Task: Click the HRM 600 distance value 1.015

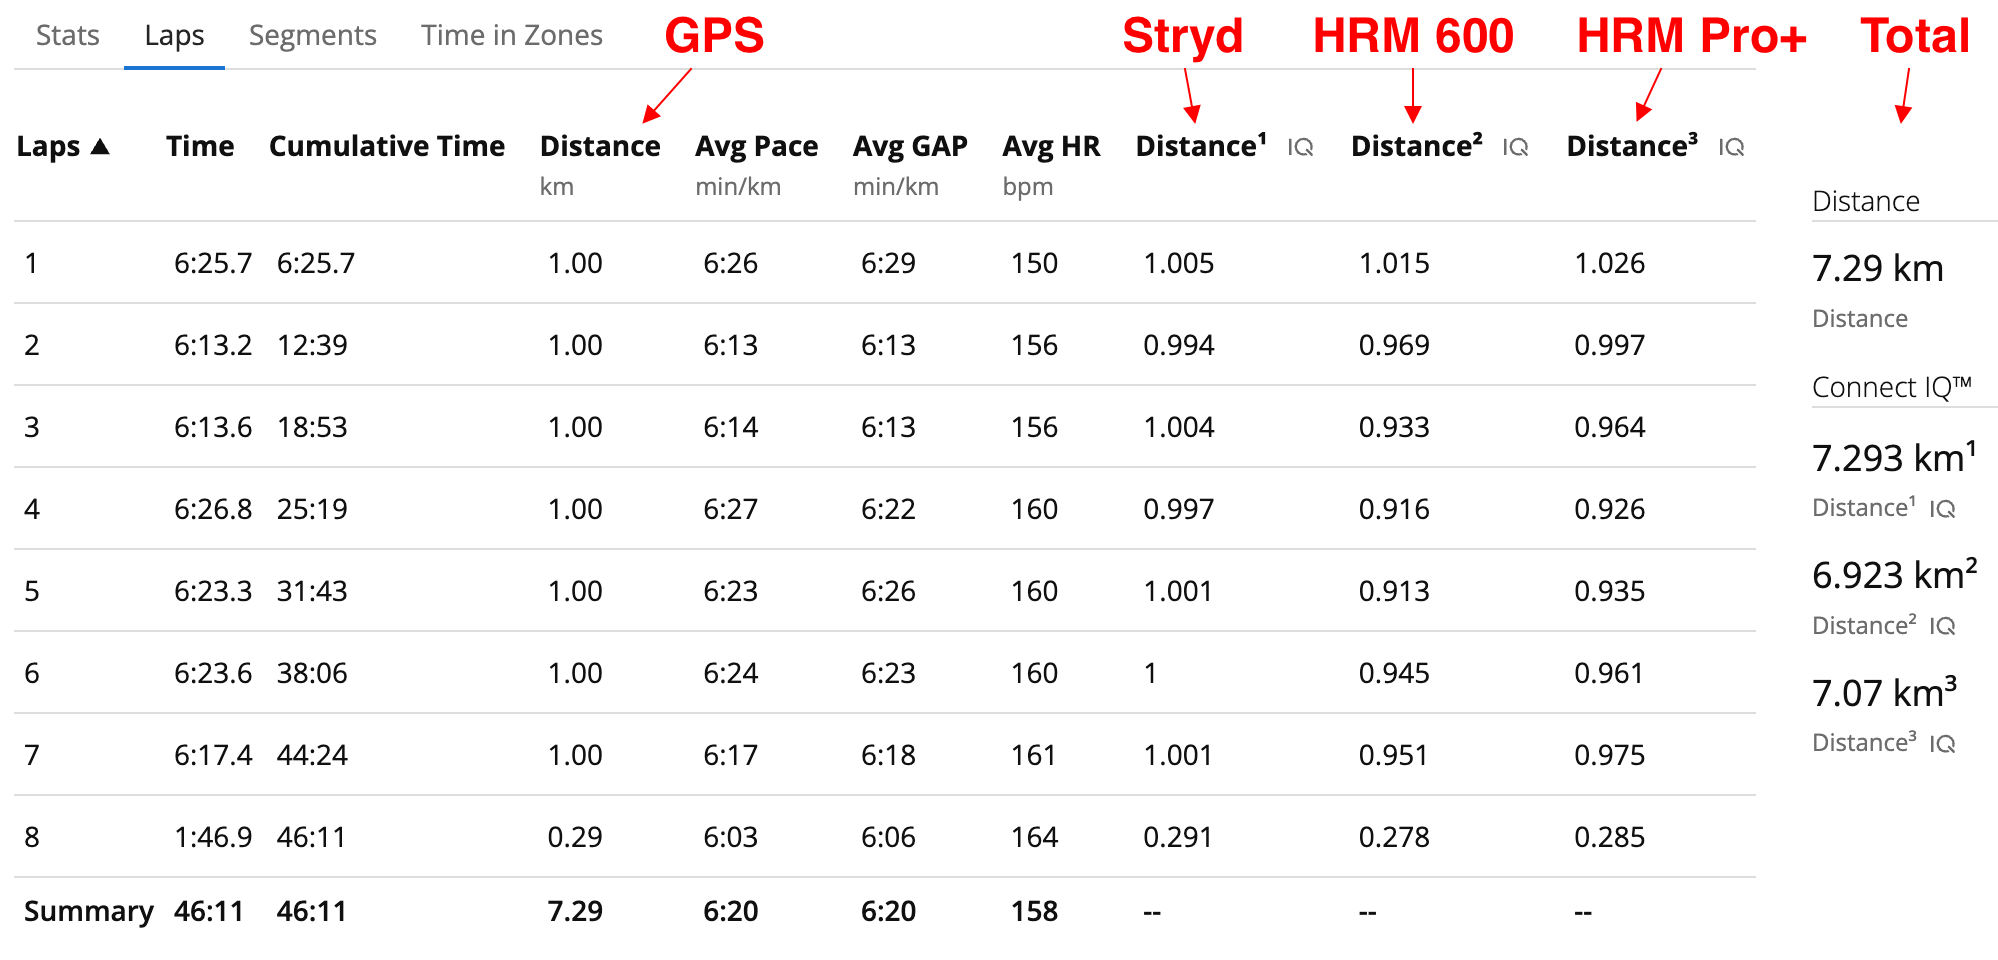Action: 1394,263
